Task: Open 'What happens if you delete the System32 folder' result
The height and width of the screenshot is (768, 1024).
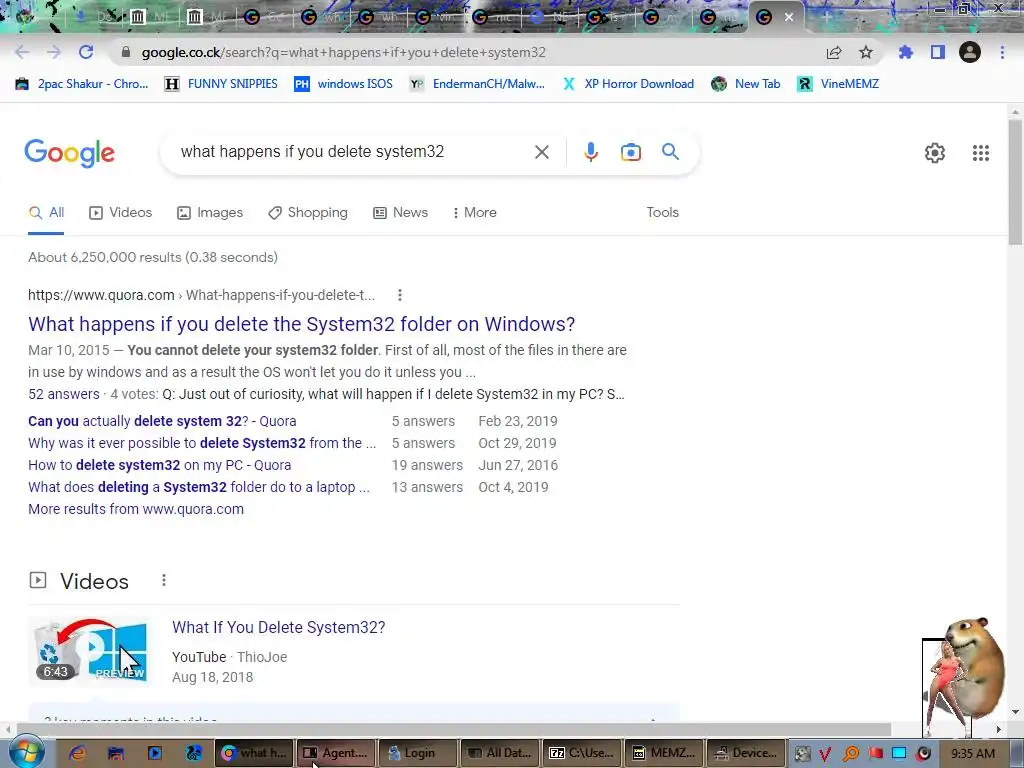Action: click(x=302, y=324)
